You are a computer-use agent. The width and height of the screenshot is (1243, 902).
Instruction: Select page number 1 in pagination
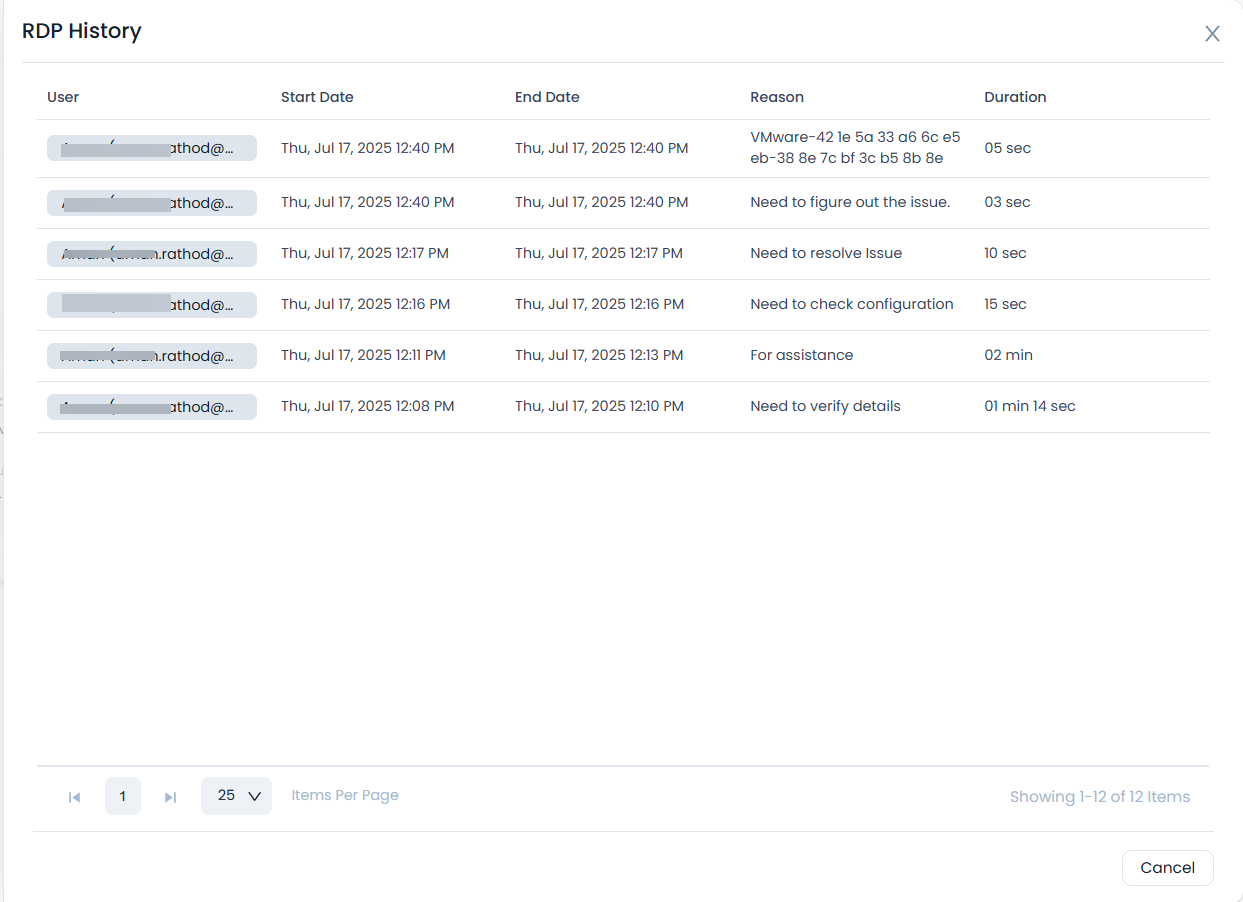pyautogui.click(x=123, y=796)
